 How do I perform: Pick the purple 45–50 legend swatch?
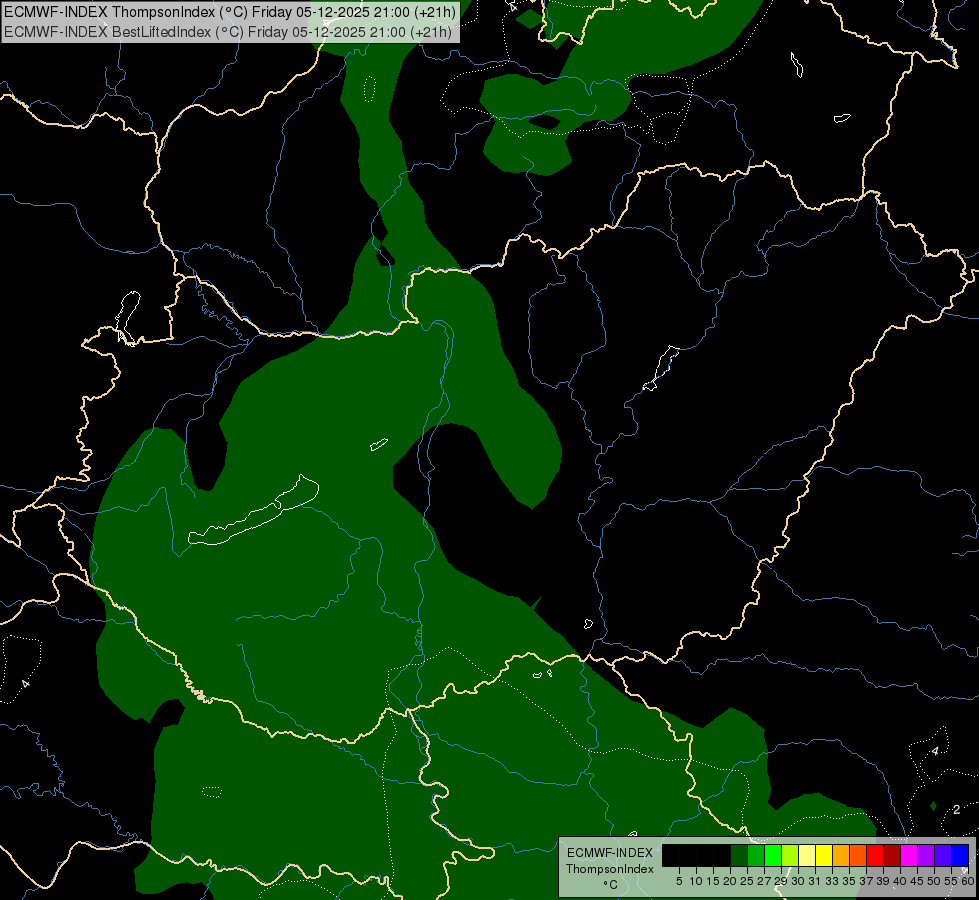point(926,855)
